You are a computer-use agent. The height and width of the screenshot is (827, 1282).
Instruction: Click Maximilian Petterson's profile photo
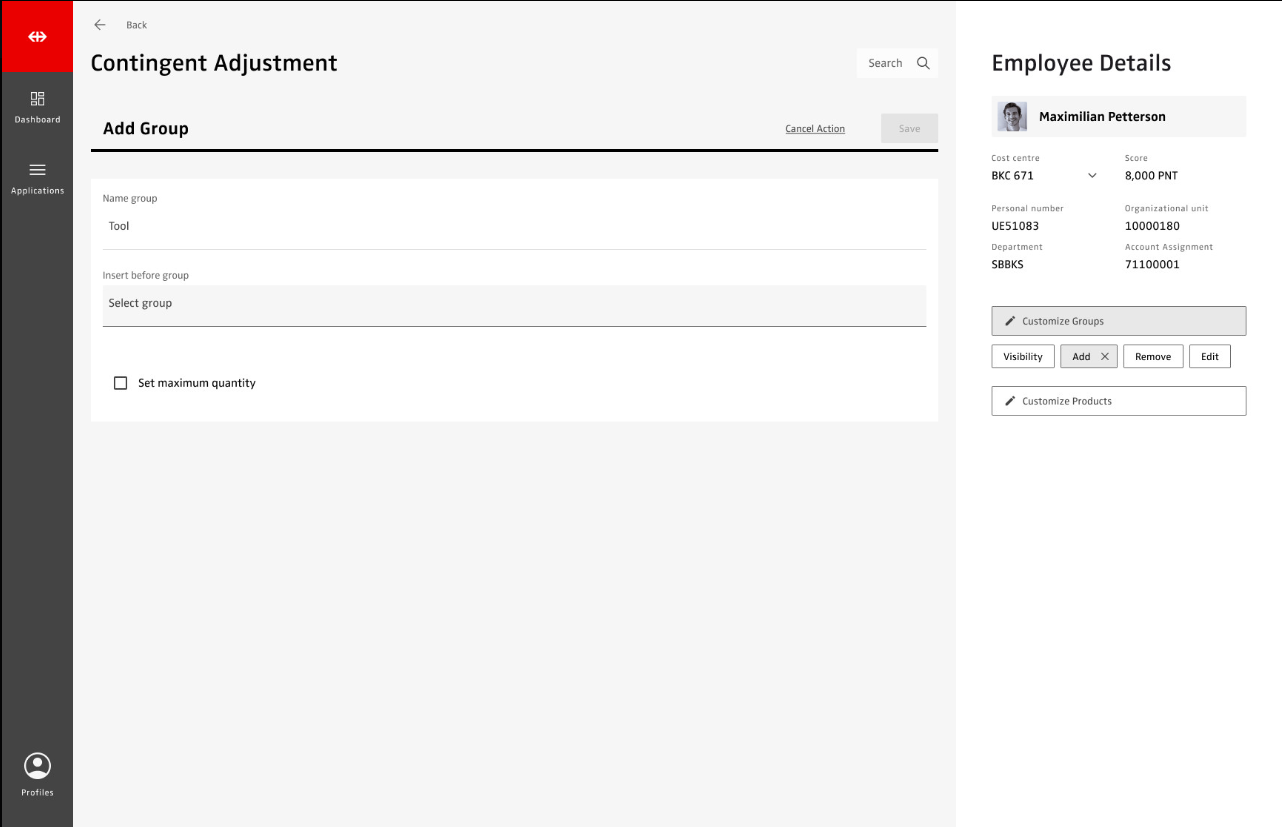(1012, 117)
